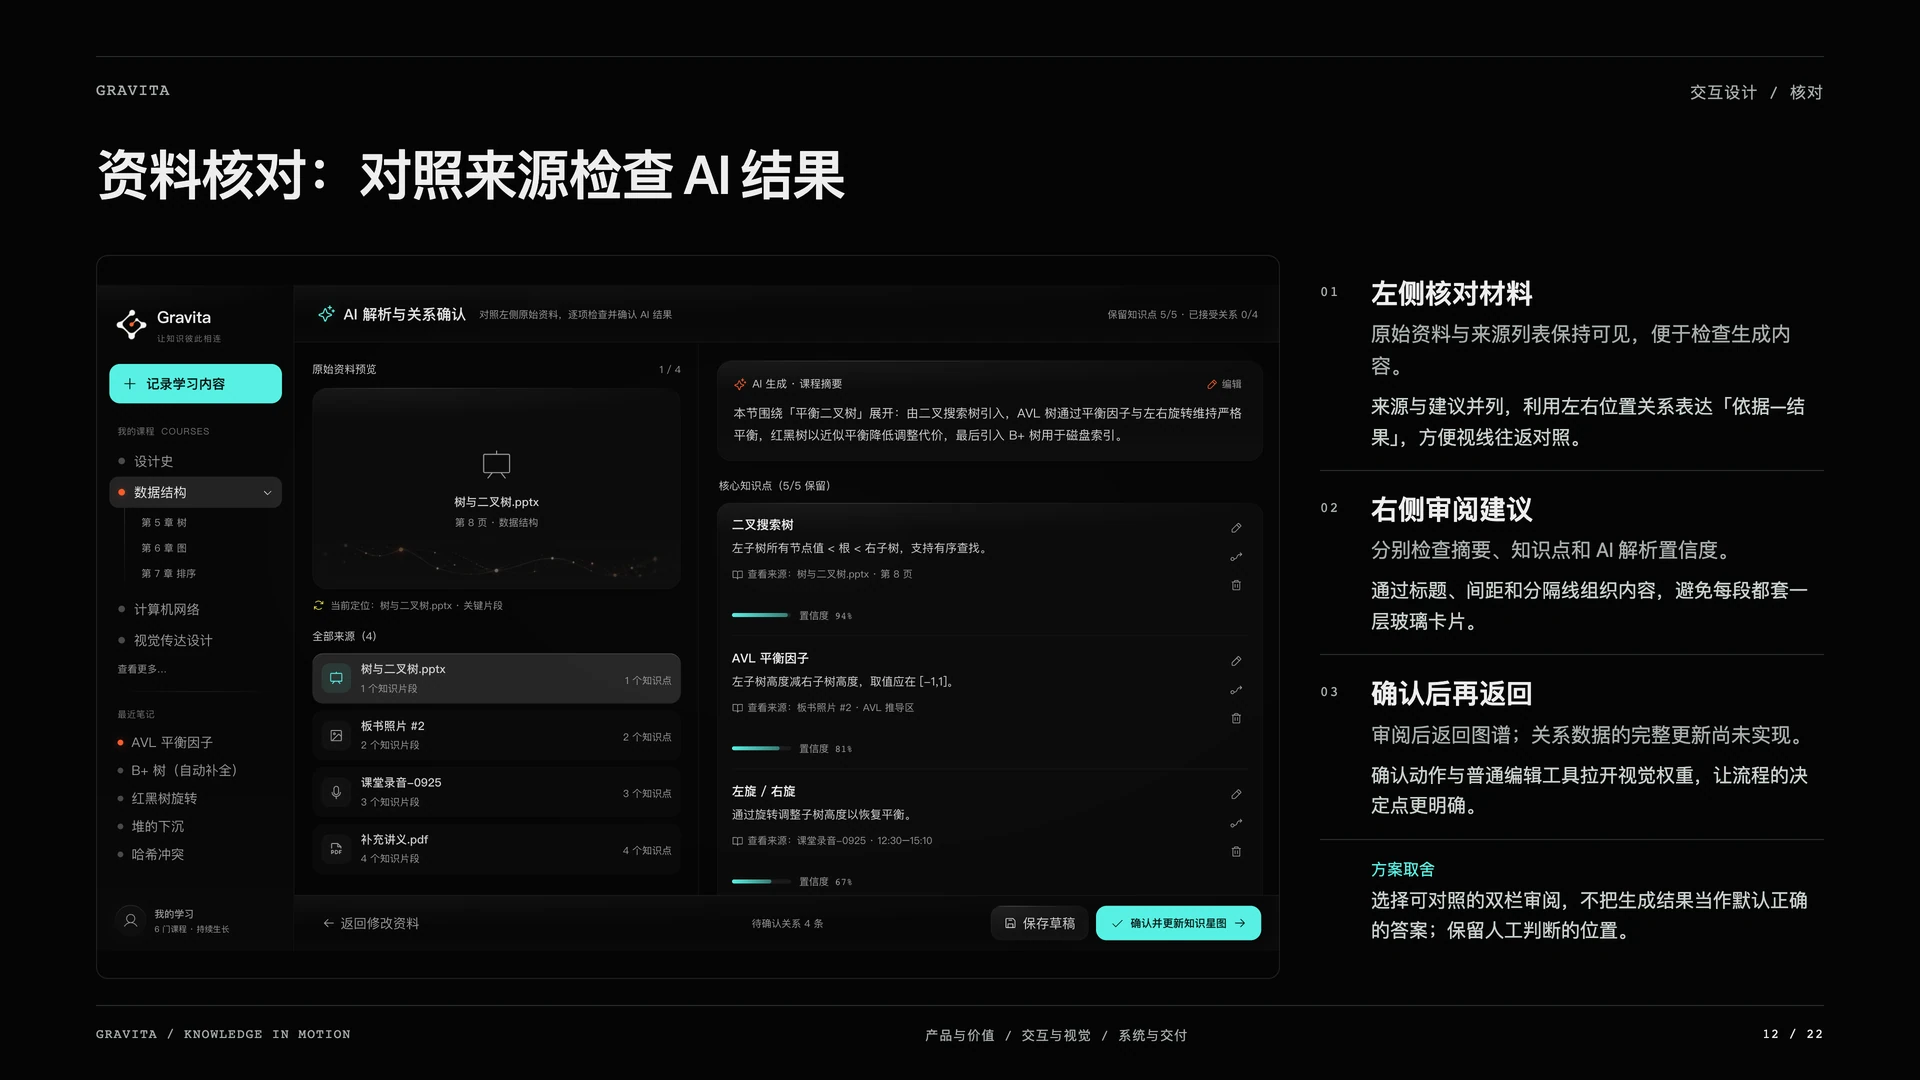Click the presentation icon of 树与二叉树.pptx source
The image size is (1920, 1080).
pos(336,678)
